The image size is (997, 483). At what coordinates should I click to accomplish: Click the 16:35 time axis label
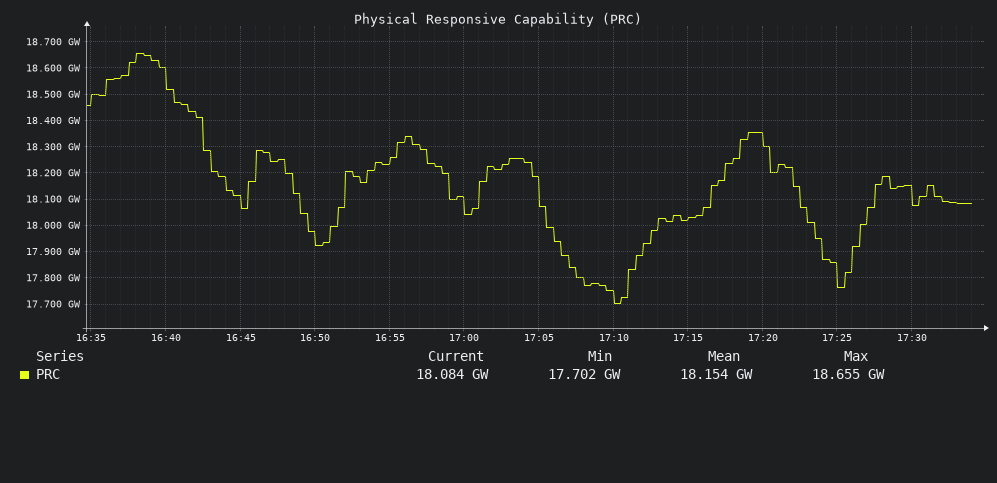pos(91,338)
